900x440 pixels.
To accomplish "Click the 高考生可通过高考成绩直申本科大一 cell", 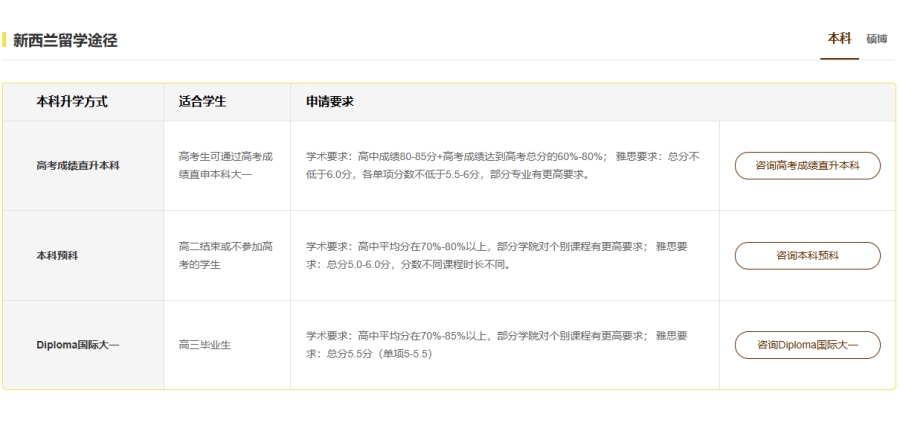I will tap(226, 166).
